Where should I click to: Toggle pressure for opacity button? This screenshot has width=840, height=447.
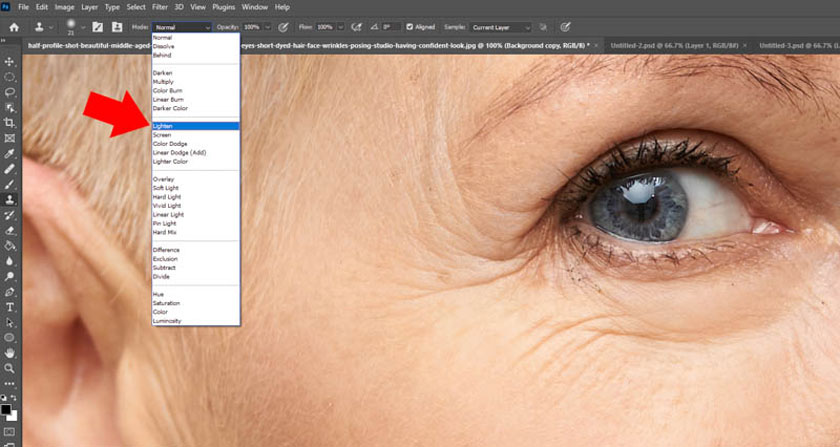(283, 27)
